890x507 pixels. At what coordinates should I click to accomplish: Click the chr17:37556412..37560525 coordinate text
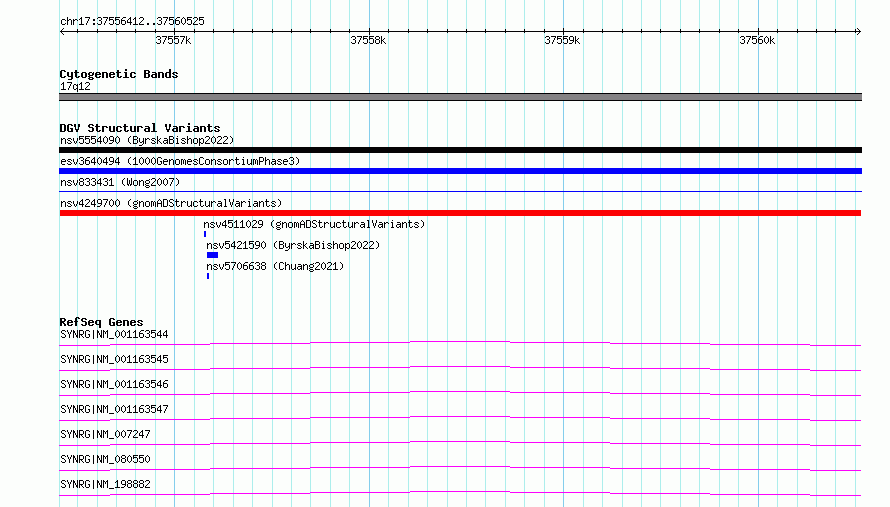(132, 21)
